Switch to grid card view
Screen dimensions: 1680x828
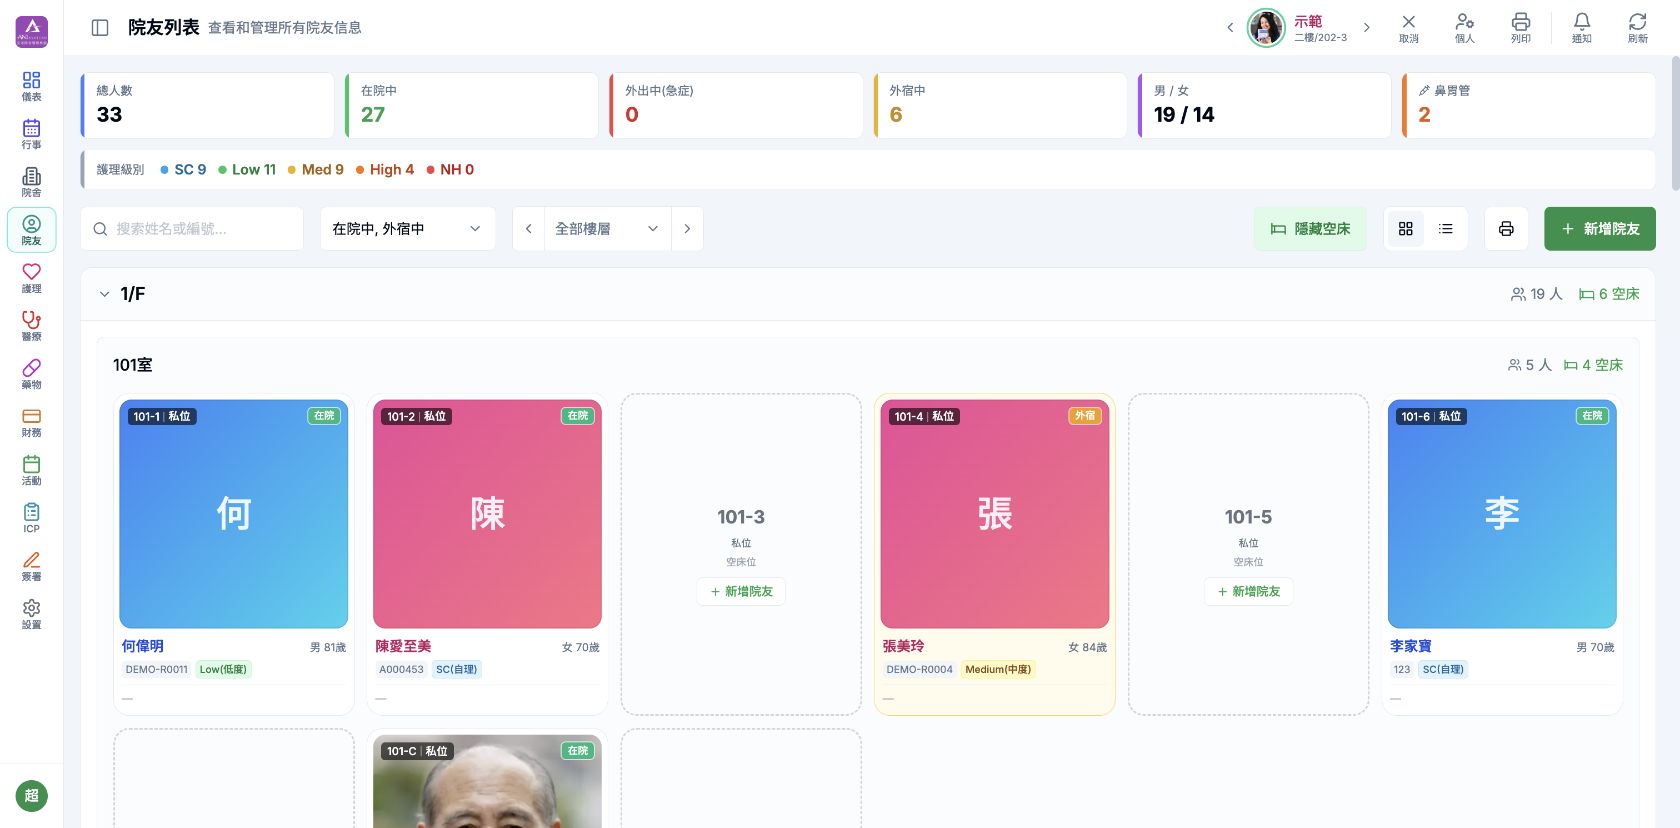coord(1406,229)
